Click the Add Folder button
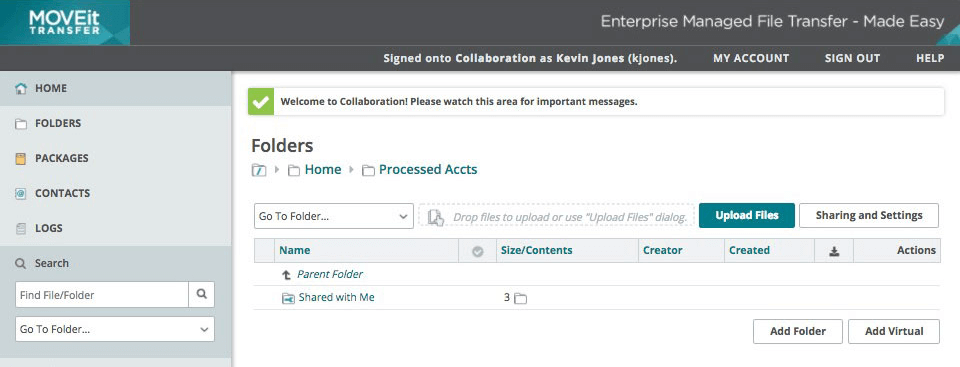Screen dimensions: 960x367 click(x=798, y=331)
